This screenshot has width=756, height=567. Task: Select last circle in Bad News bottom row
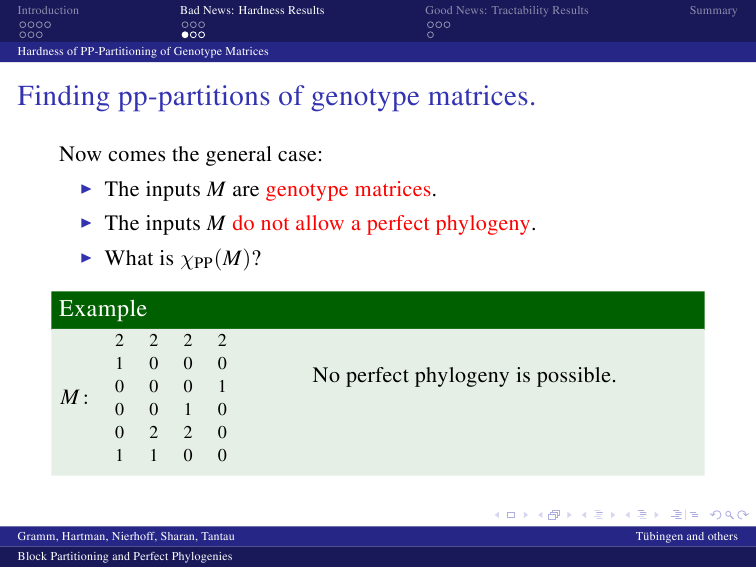(202, 35)
